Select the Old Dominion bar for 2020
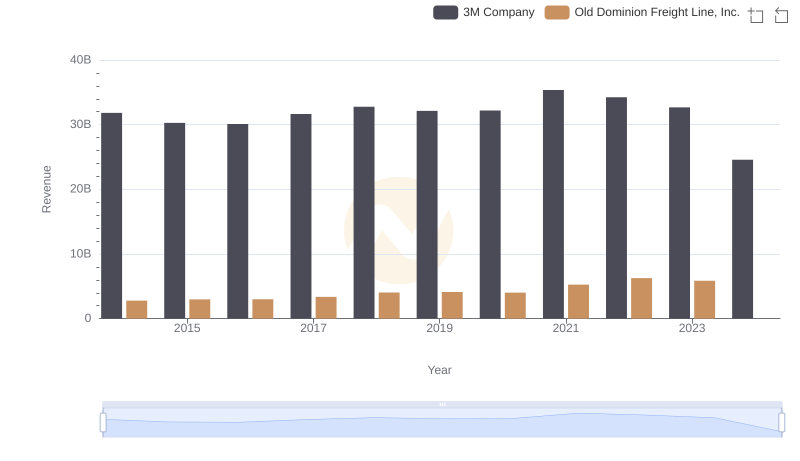Image resolution: width=800 pixels, height=461 pixels. tap(515, 305)
